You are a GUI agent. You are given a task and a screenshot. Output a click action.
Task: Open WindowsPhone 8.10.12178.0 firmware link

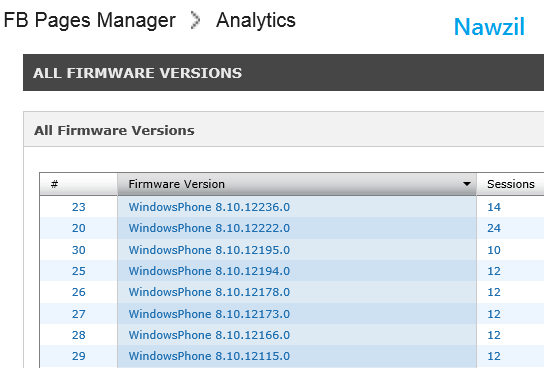coord(209,292)
